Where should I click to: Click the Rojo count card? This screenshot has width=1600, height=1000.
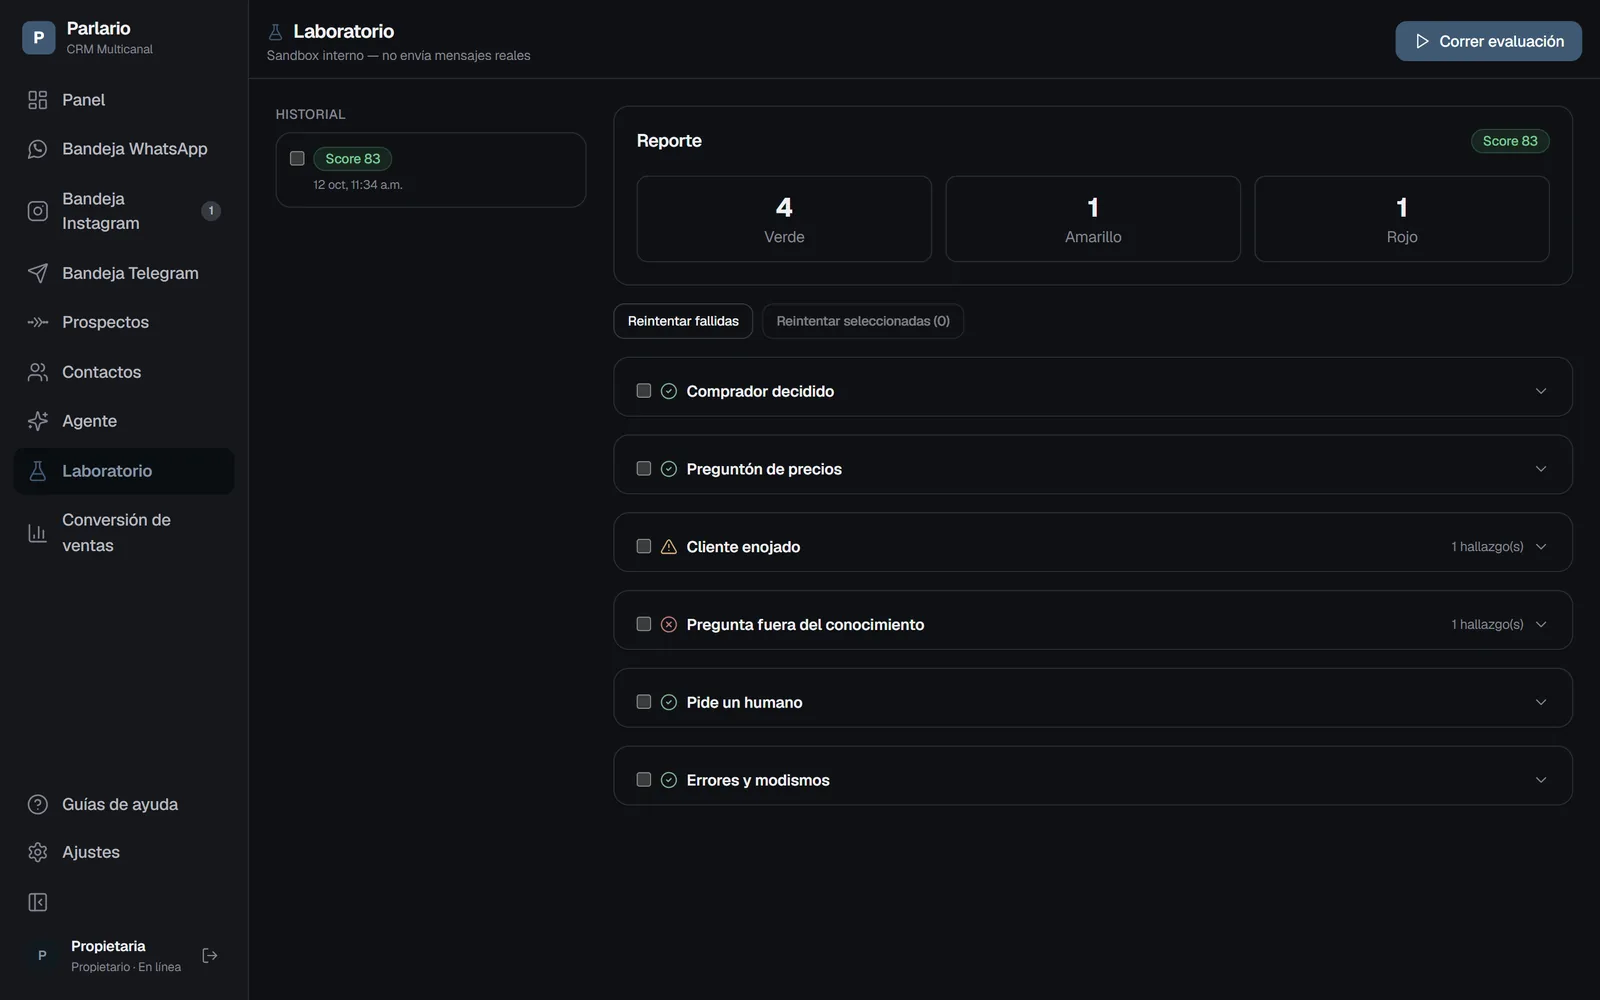click(x=1402, y=219)
